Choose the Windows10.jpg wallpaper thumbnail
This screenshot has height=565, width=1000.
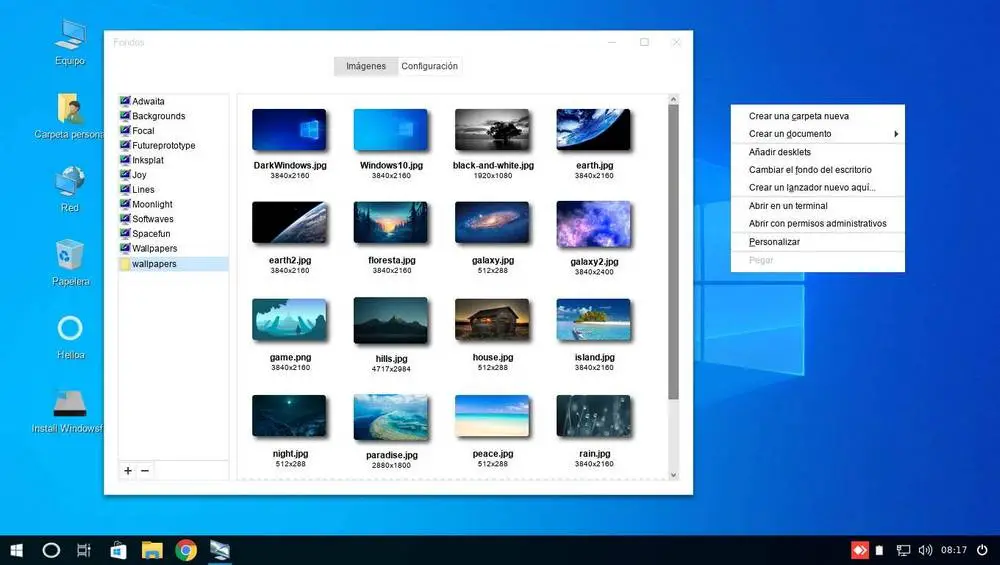click(x=391, y=130)
